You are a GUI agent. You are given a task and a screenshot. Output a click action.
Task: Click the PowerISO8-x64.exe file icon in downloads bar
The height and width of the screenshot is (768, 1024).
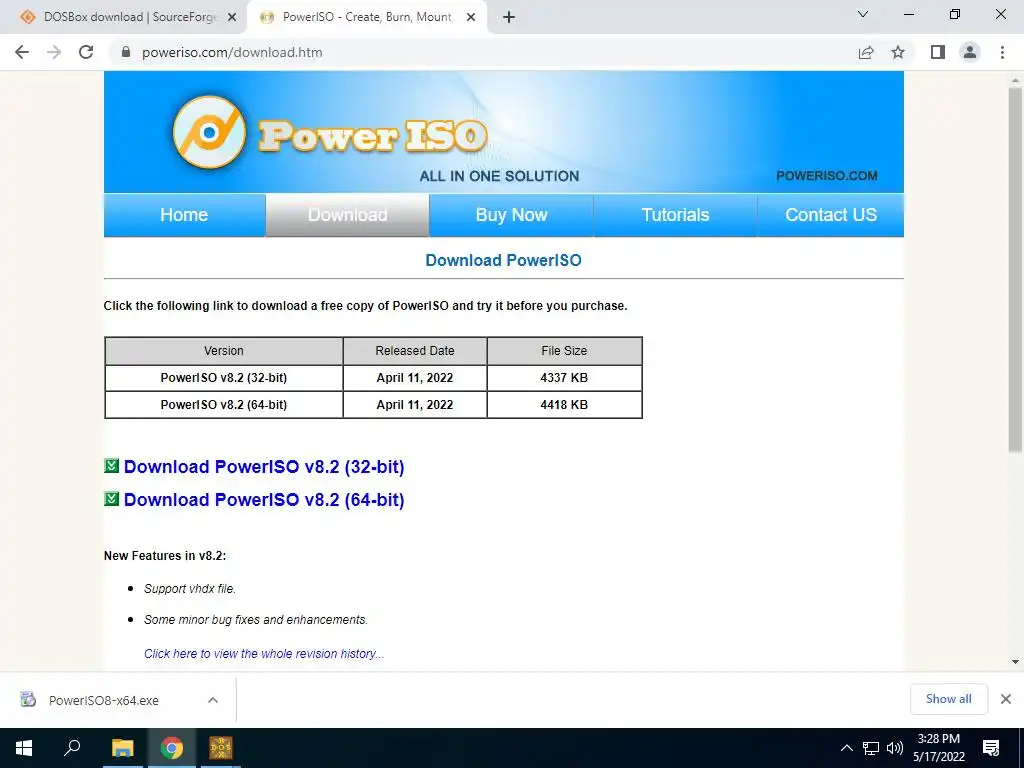[x=28, y=699]
